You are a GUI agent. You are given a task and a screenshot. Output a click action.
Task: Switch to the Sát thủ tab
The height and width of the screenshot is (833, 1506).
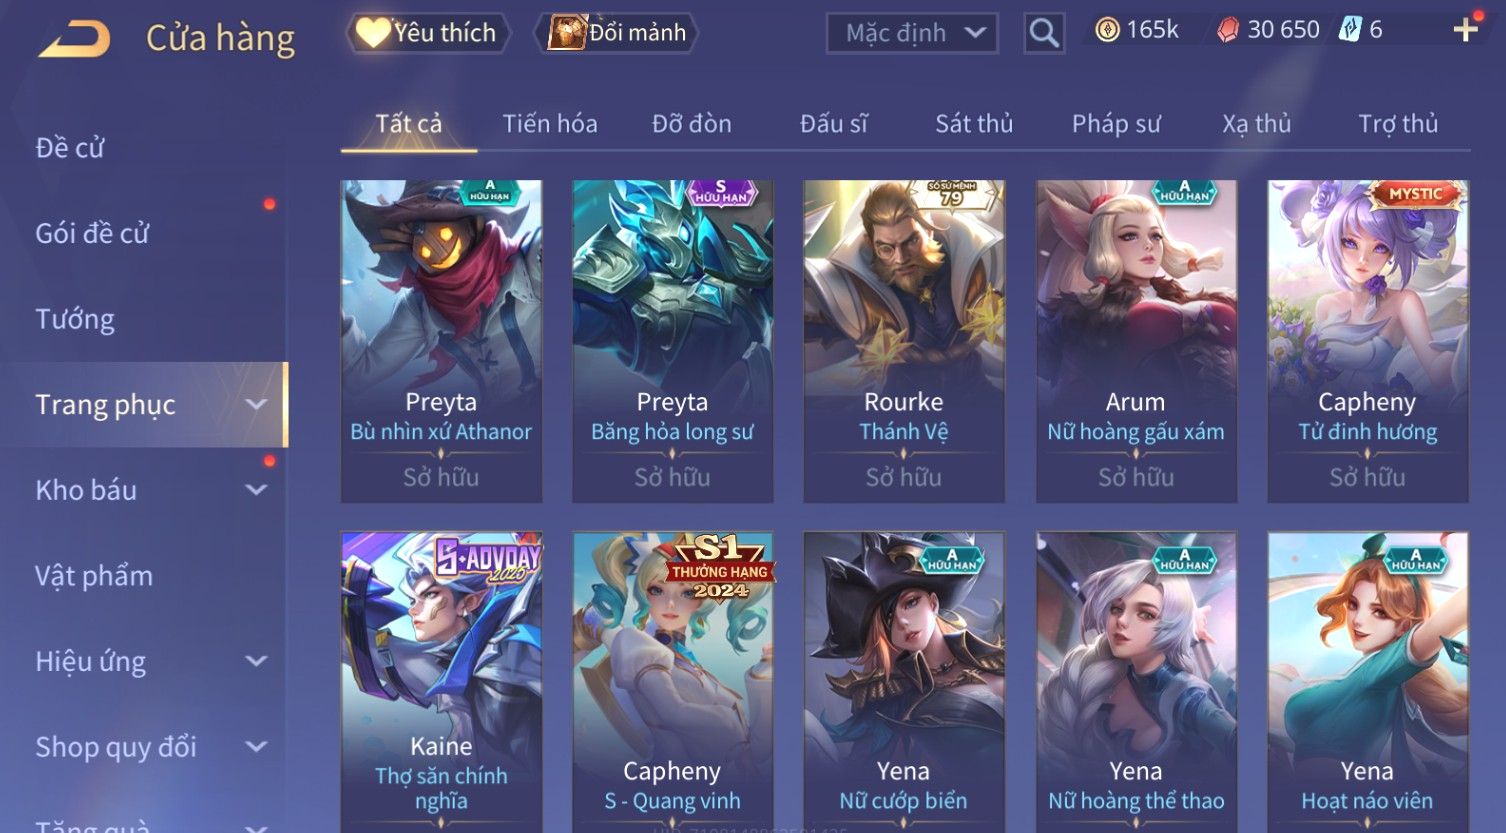click(x=974, y=124)
